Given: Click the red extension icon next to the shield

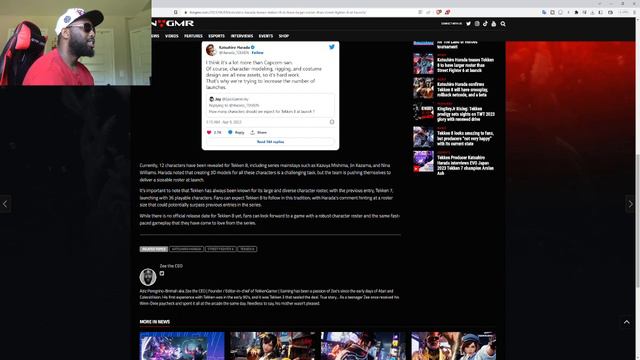Looking at the screenshot, I should point(447,12).
